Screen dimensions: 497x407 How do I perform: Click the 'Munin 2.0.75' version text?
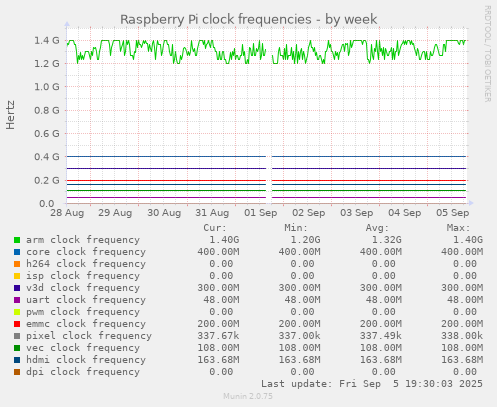[x=248, y=396]
